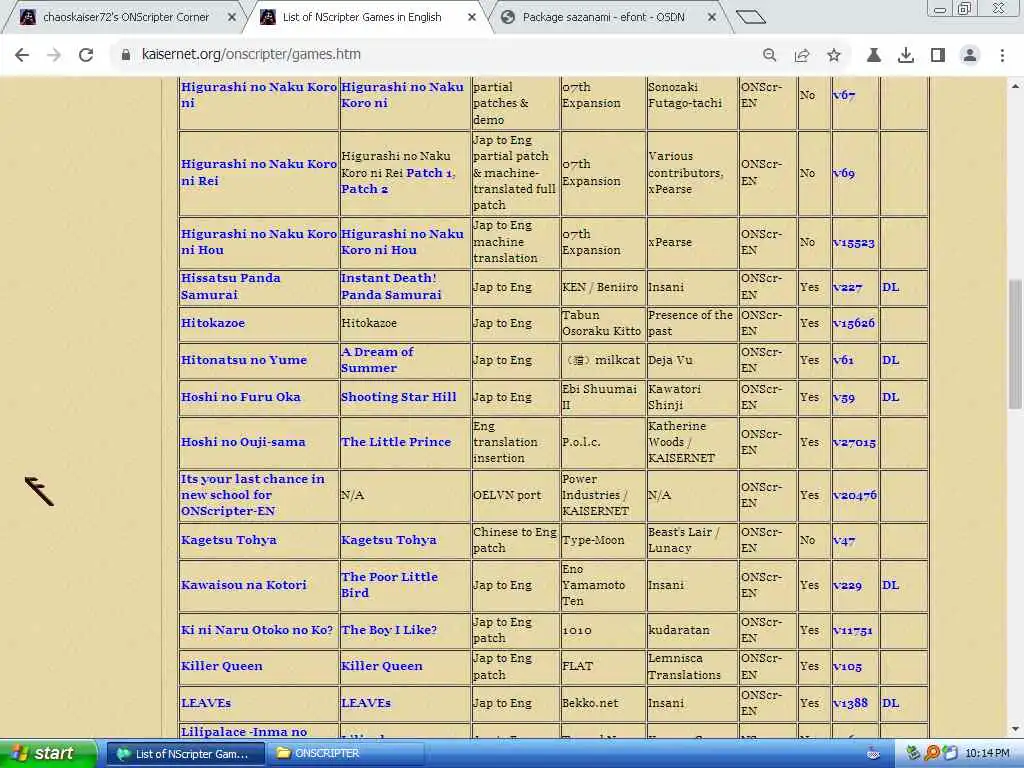Click the orange magnifier tray icon
The image size is (1024, 768).
[x=932, y=754]
